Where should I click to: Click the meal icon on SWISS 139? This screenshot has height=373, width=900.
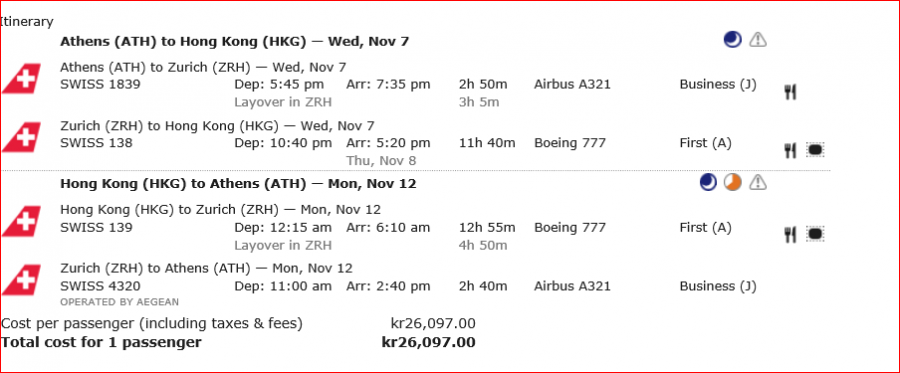pyautogui.click(x=790, y=234)
